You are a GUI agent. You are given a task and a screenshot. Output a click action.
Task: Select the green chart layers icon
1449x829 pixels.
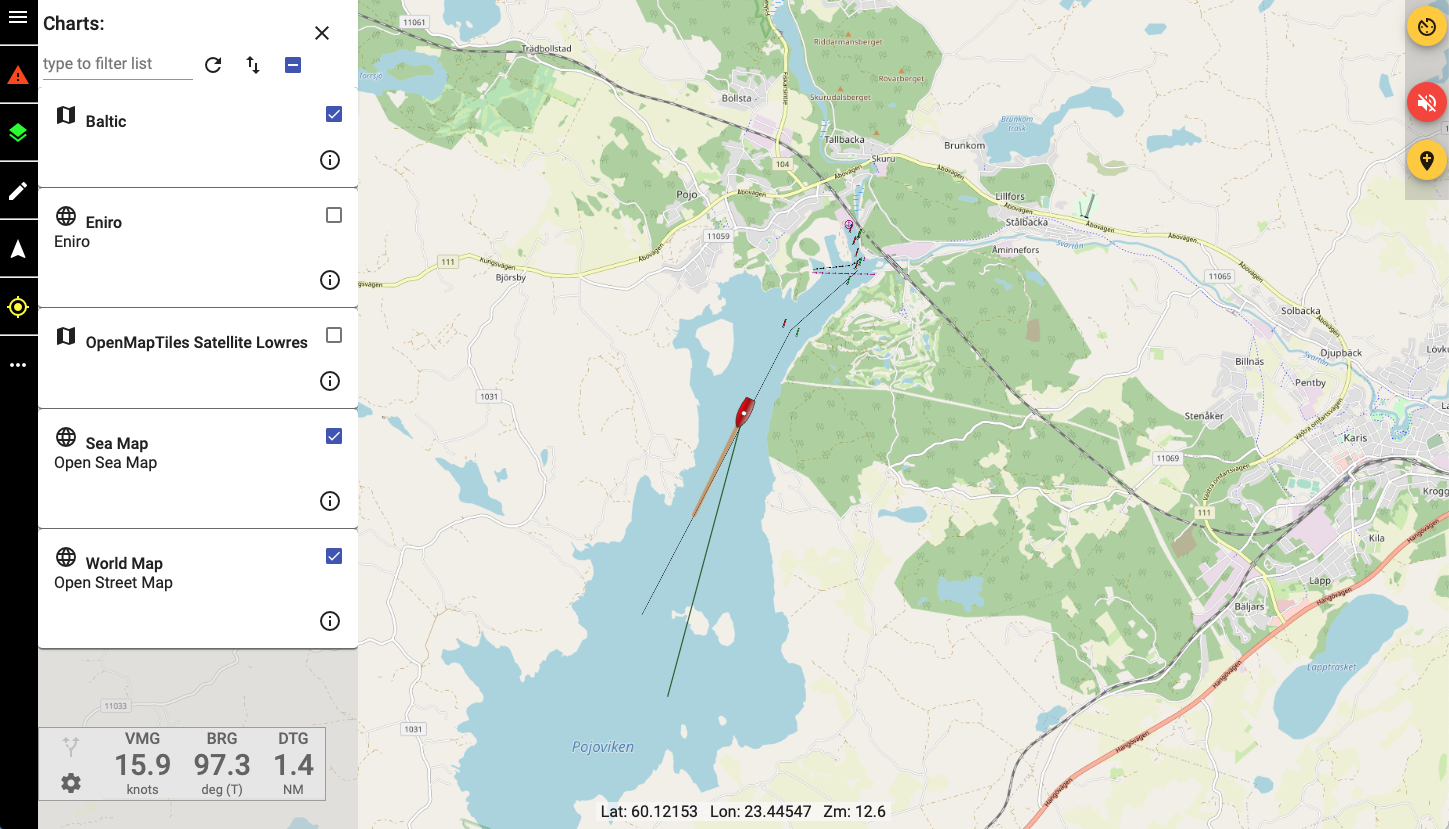pyautogui.click(x=18, y=132)
